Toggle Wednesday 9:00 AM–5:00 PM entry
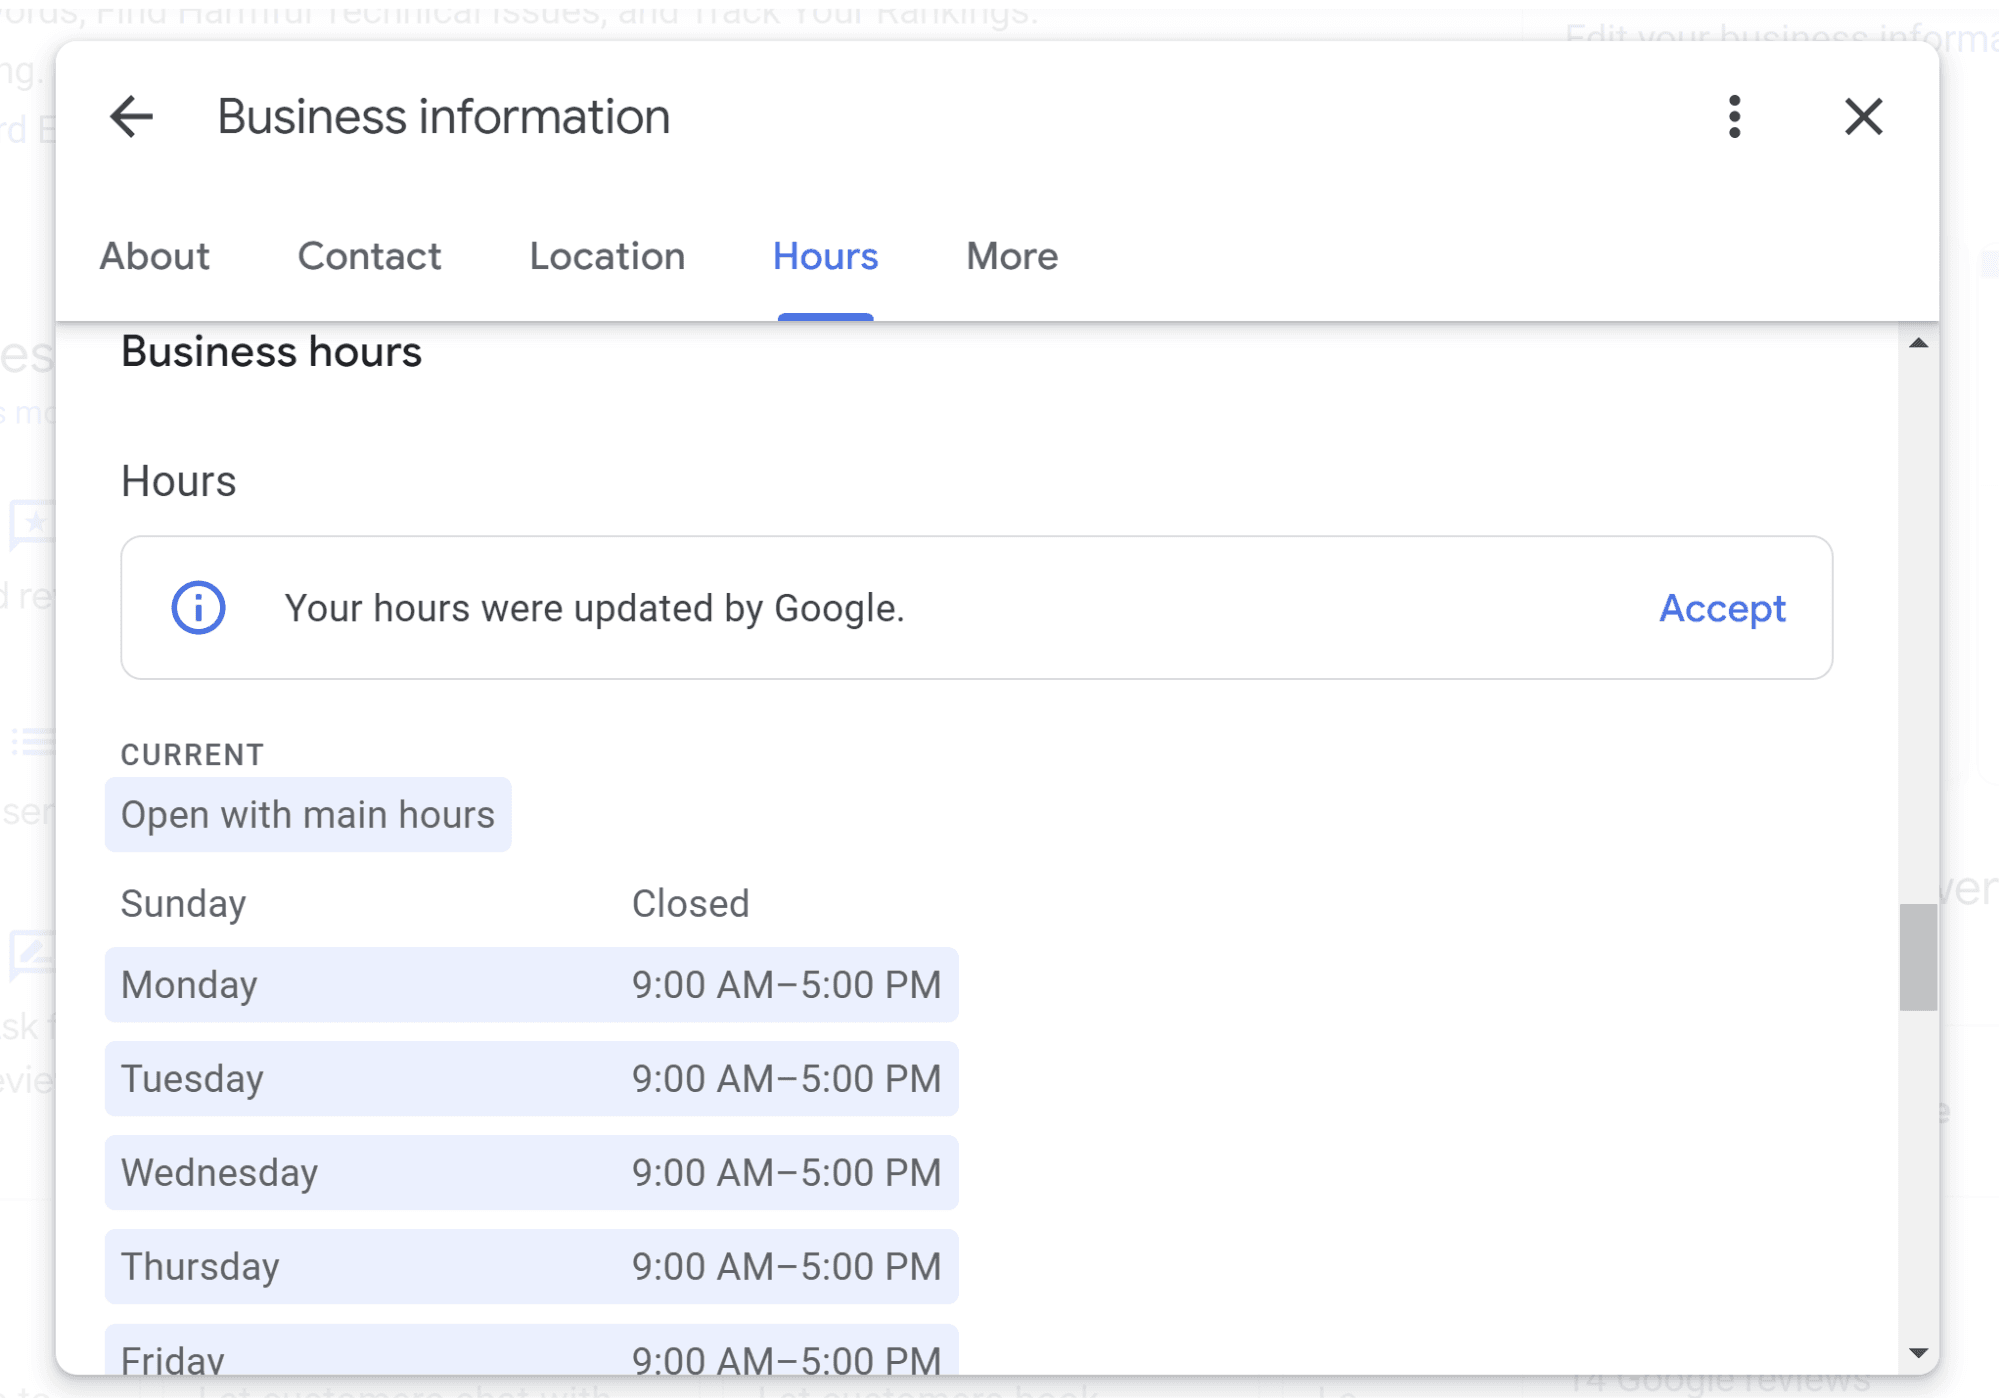This screenshot has width=1999, height=1399. point(530,1171)
